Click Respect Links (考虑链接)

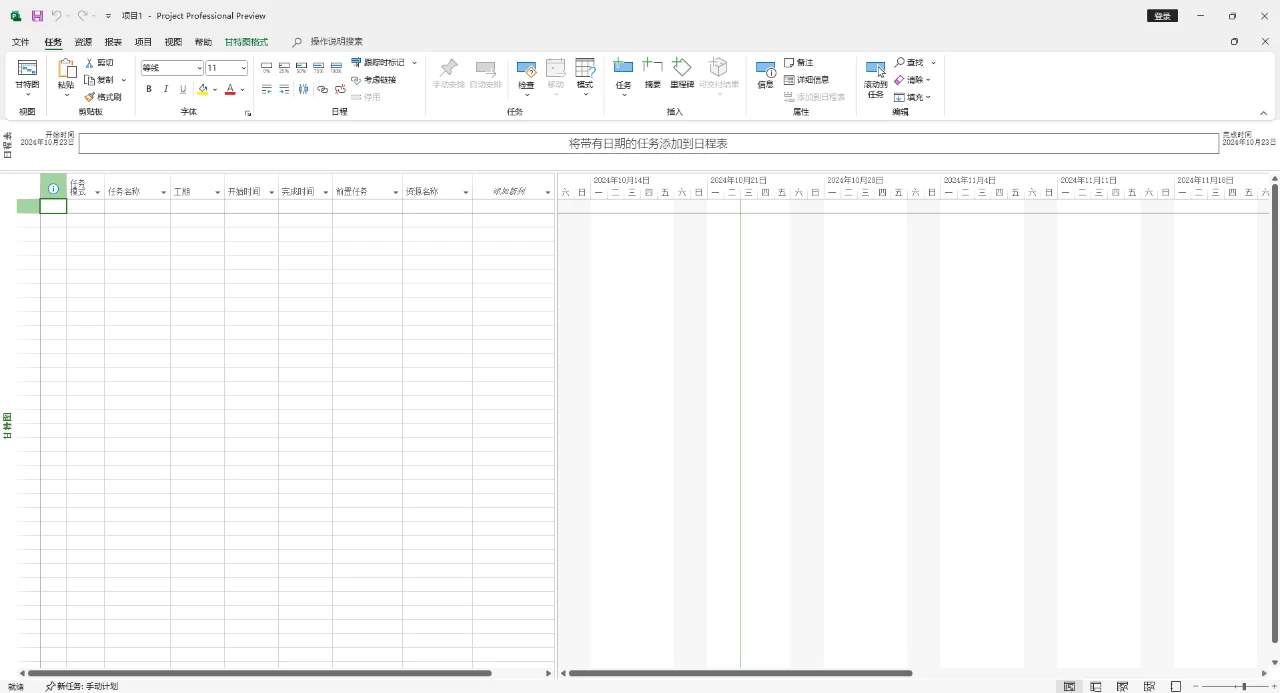tap(373, 80)
